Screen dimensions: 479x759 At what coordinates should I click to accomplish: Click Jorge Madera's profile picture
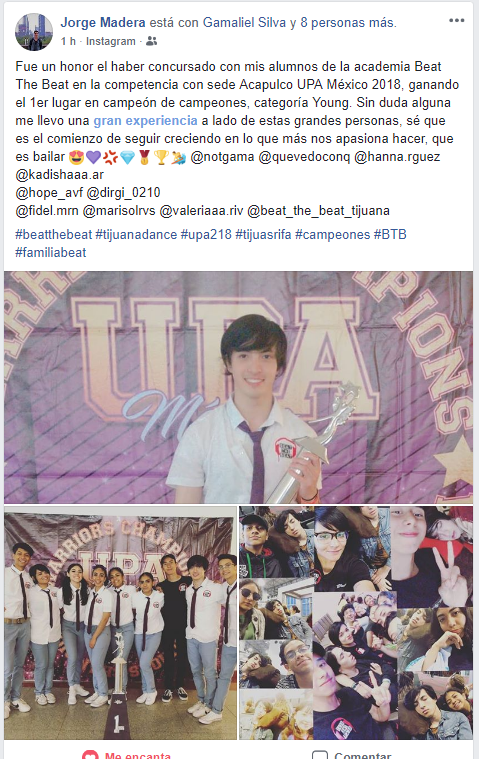coord(34,32)
